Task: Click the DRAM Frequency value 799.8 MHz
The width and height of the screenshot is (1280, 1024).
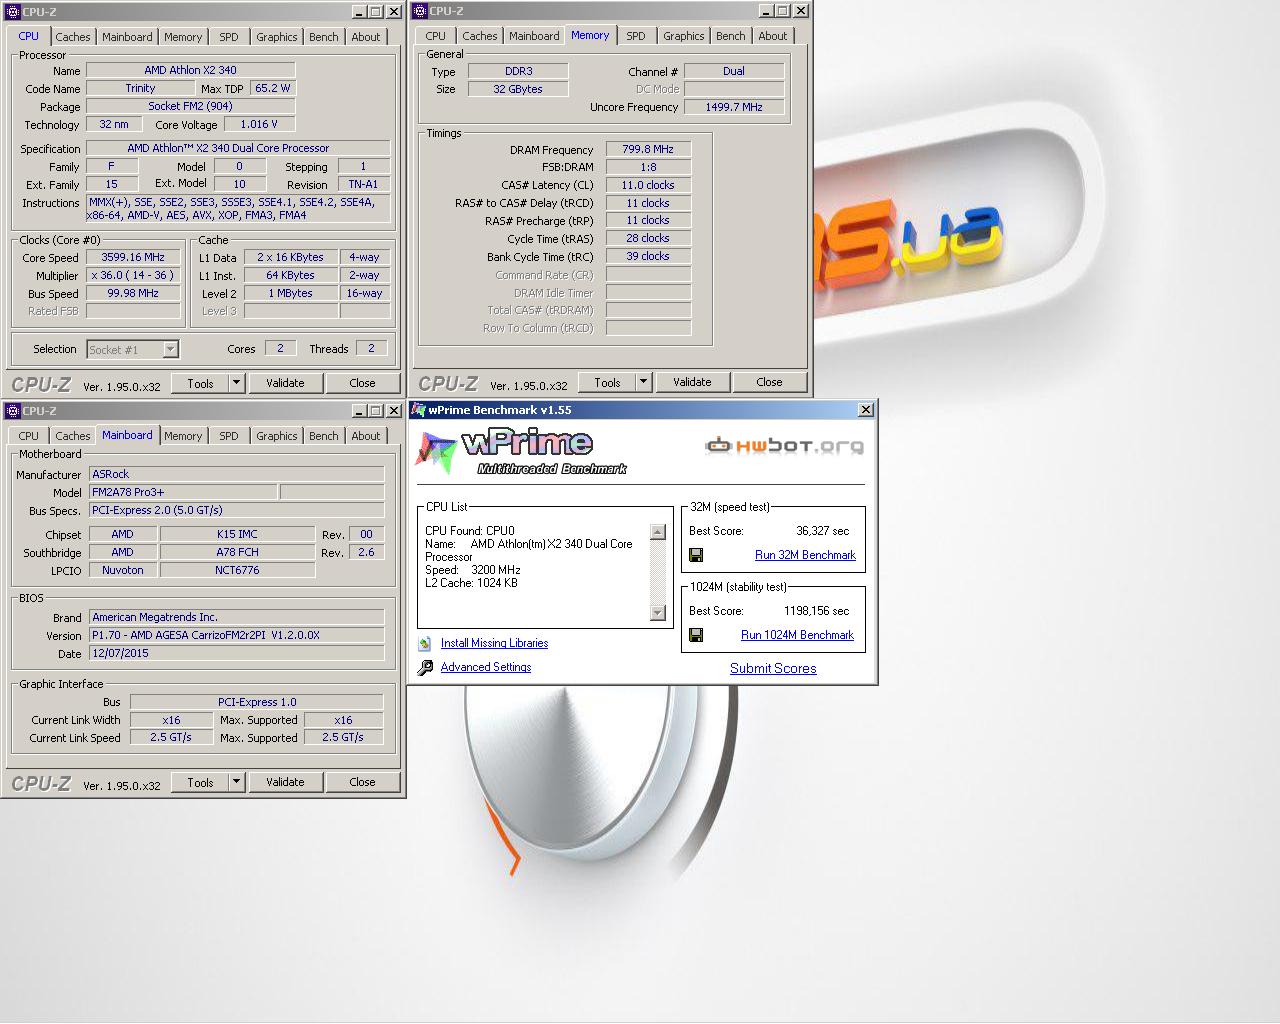Action: point(648,149)
